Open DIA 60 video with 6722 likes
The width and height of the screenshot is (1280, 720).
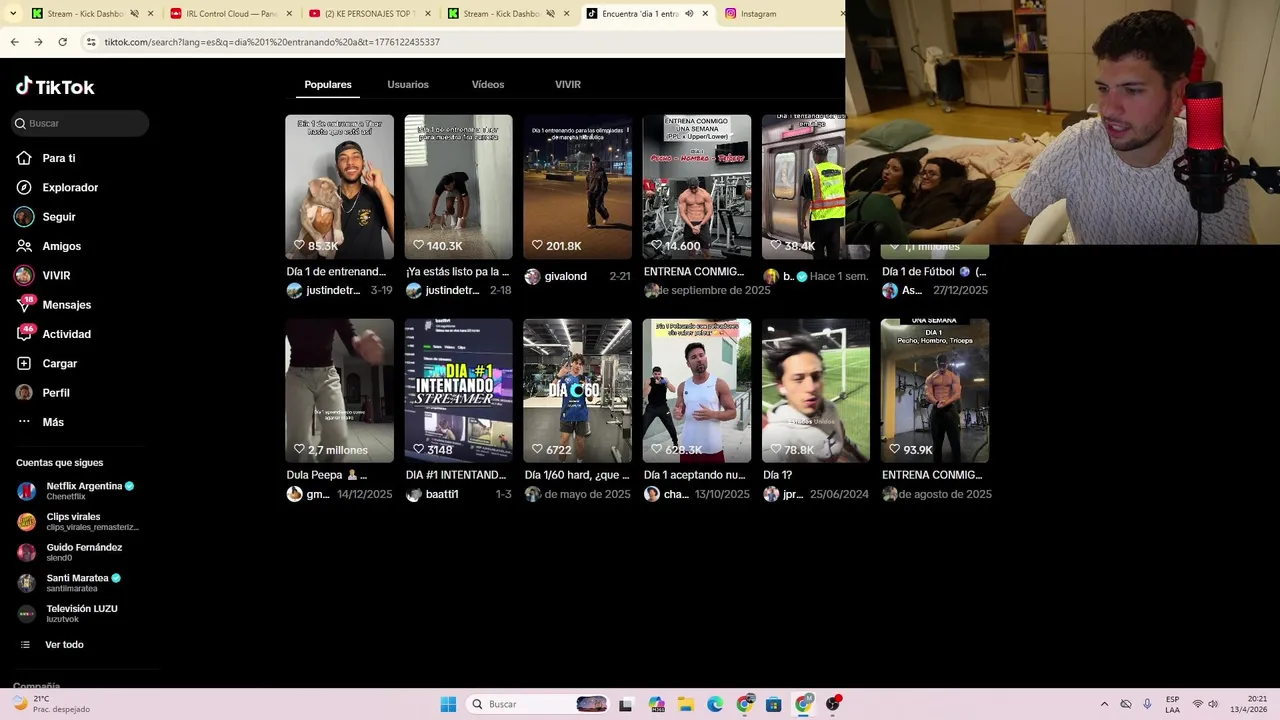pyautogui.click(x=577, y=391)
